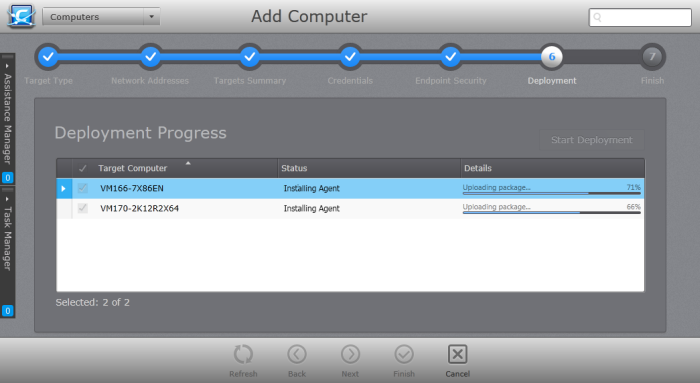
Task: Go to Credentials step circle
Action: (350, 57)
